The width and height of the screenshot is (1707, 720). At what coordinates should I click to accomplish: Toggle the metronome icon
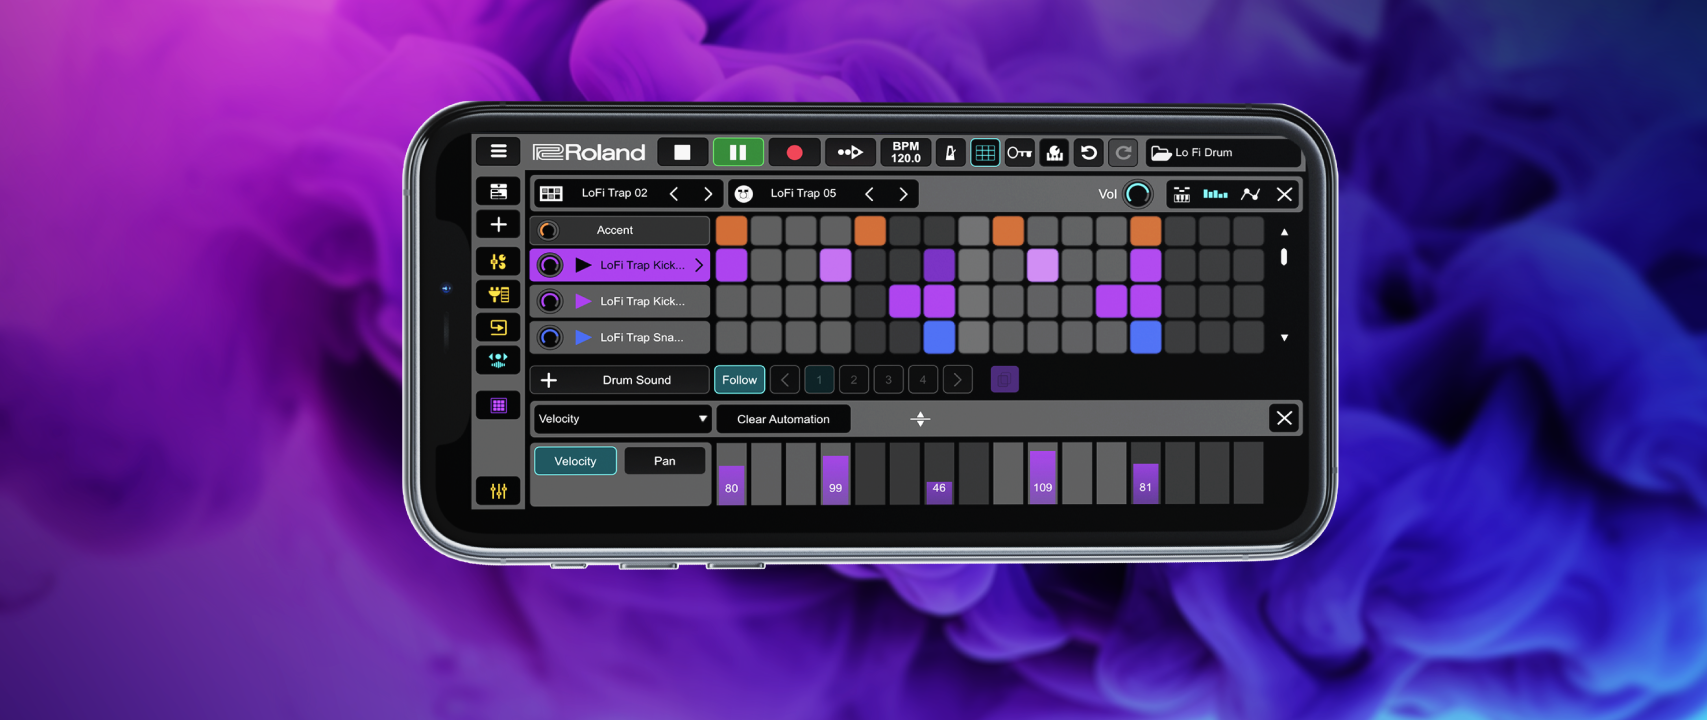coord(950,152)
